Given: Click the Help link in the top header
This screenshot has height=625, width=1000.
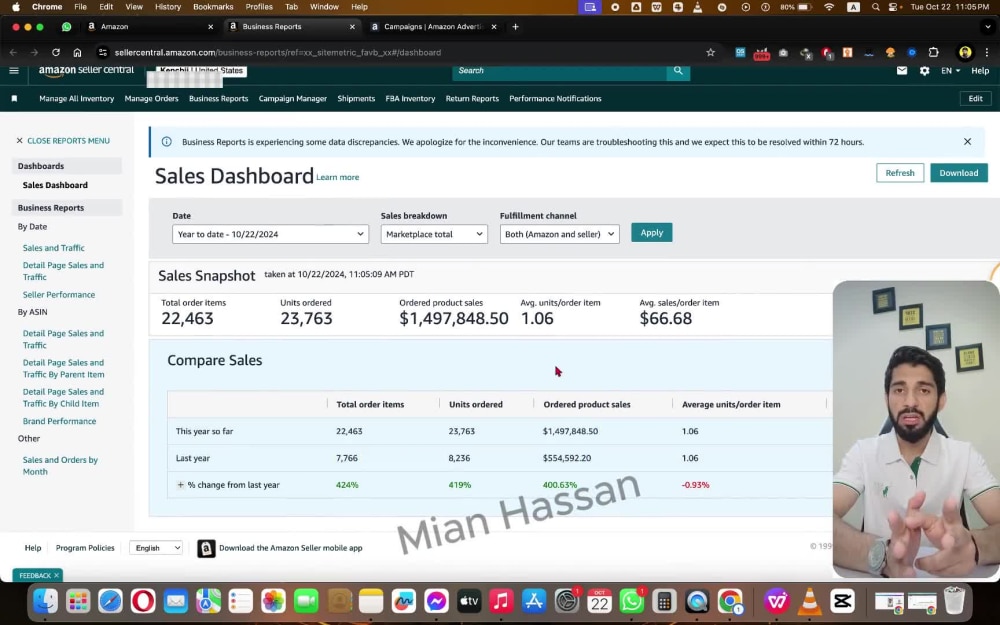Looking at the screenshot, I should [980, 71].
